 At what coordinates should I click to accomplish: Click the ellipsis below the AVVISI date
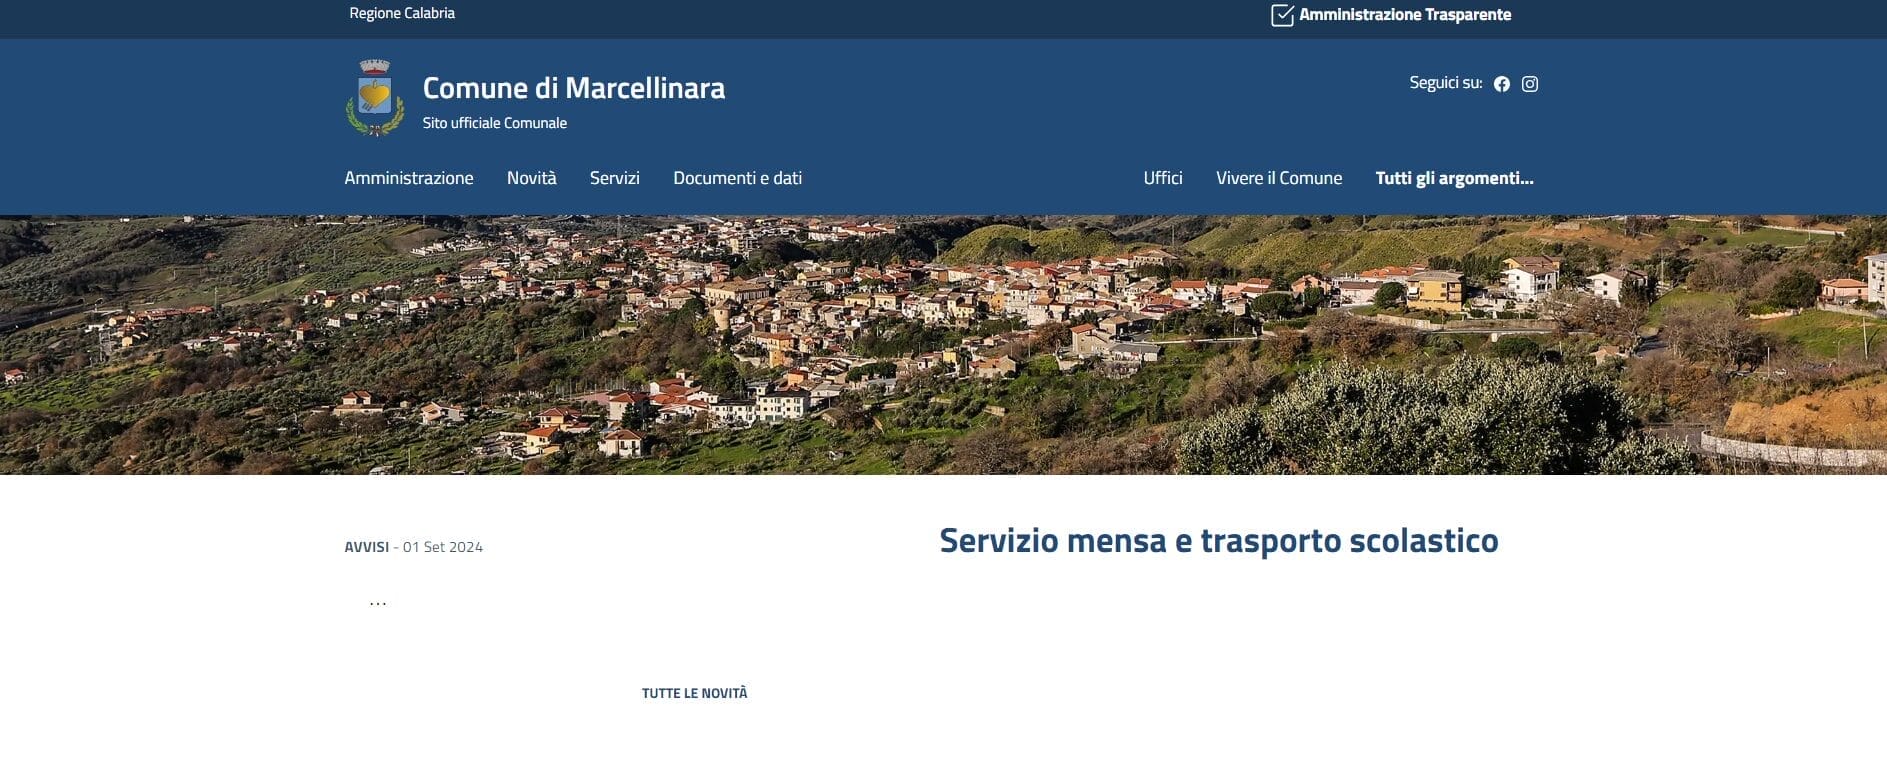click(378, 602)
